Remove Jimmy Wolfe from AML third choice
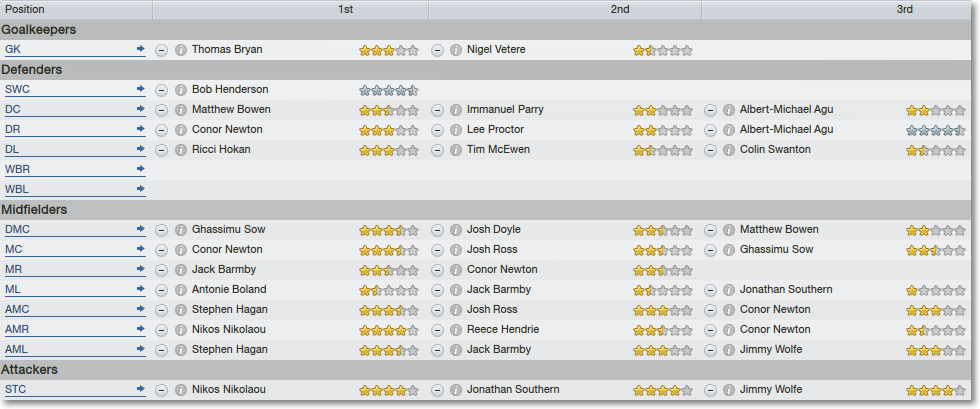 click(x=710, y=350)
